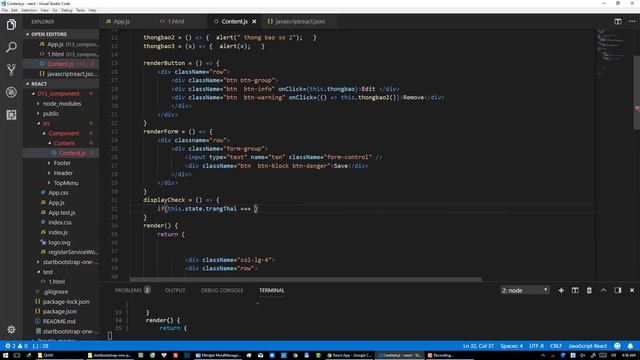This screenshot has height=360, width=640.
Task: Split the terminal panel
Action: tap(575, 290)
